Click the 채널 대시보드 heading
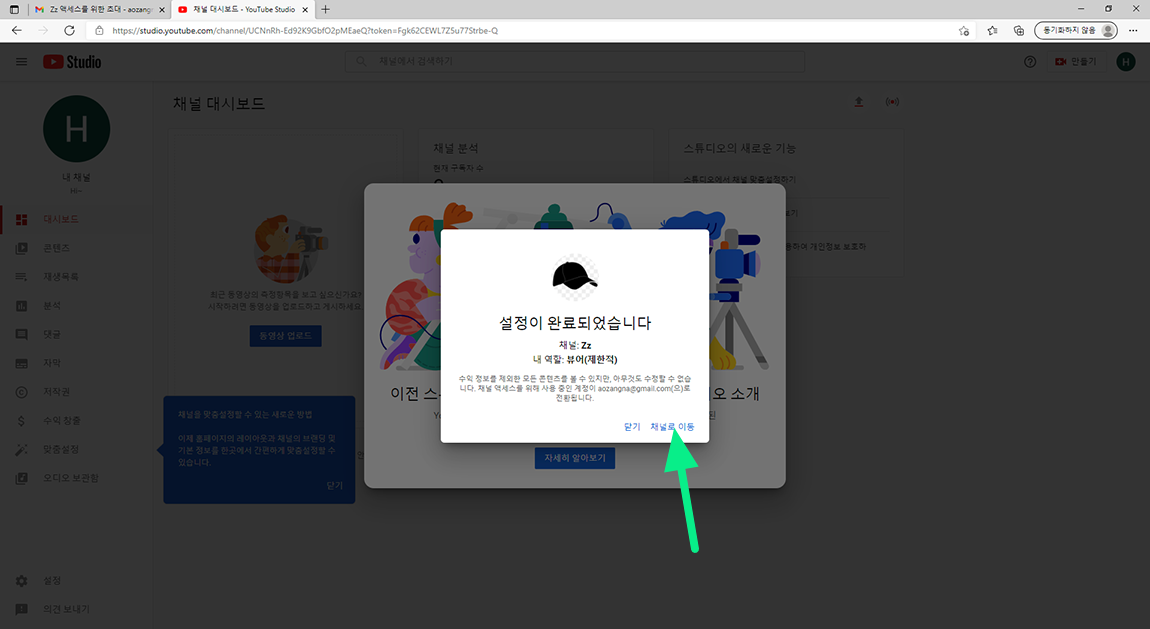 pos(219,103)
